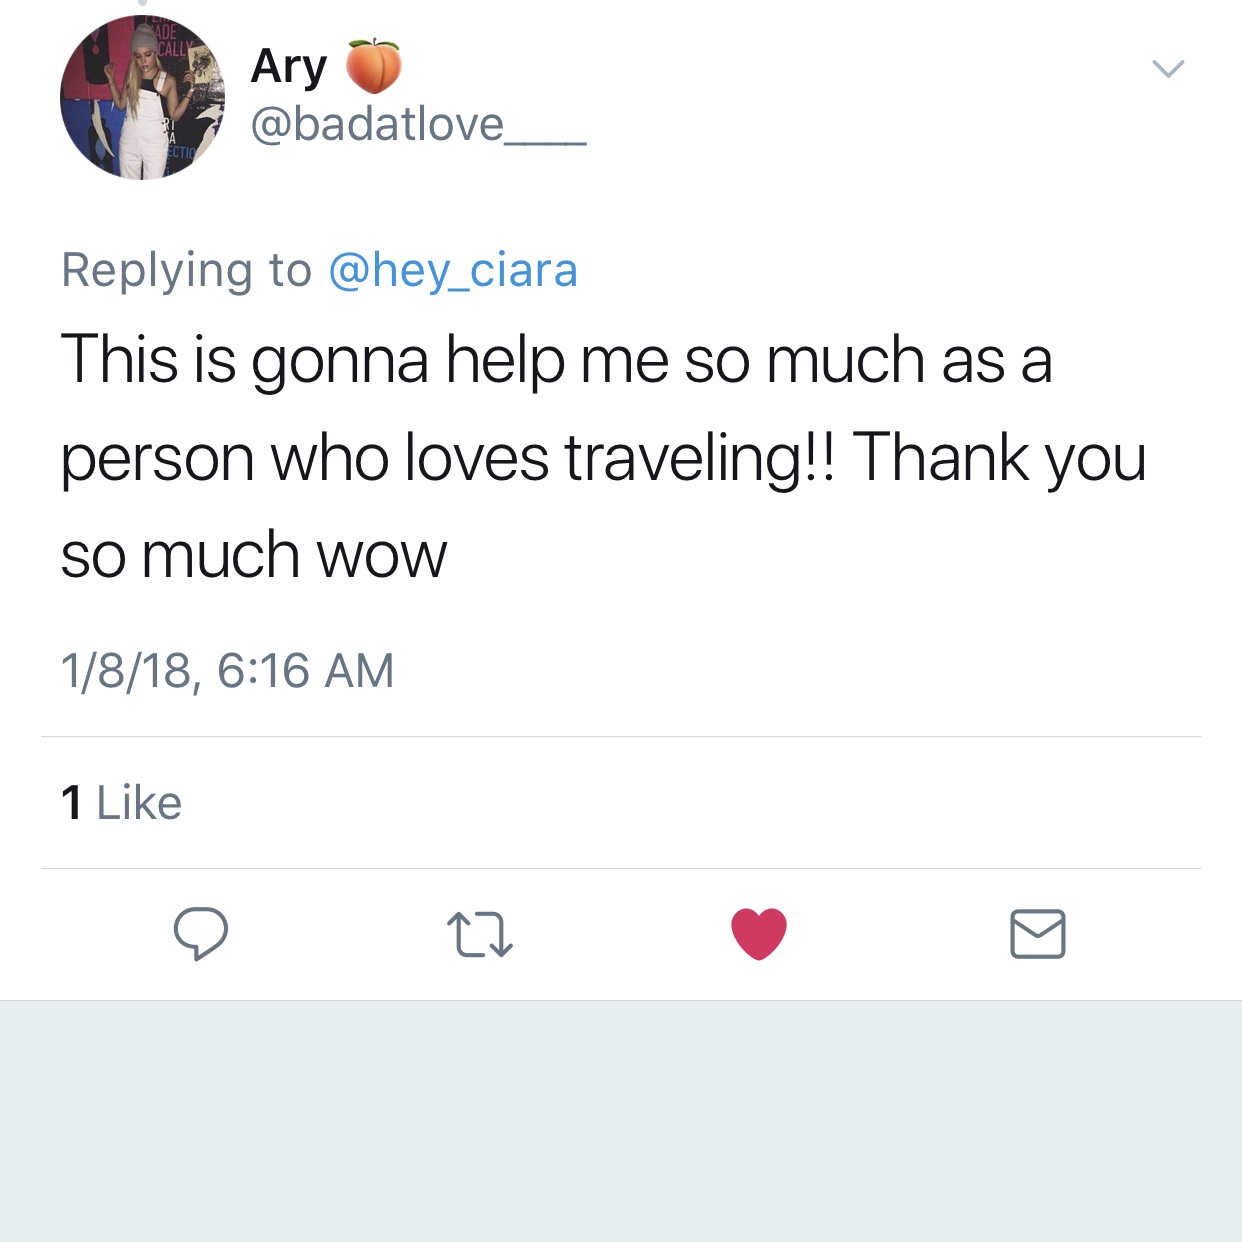View who liked via "1 Like"
This screenshot has width=1242, height=1242.
pos(121,803)
